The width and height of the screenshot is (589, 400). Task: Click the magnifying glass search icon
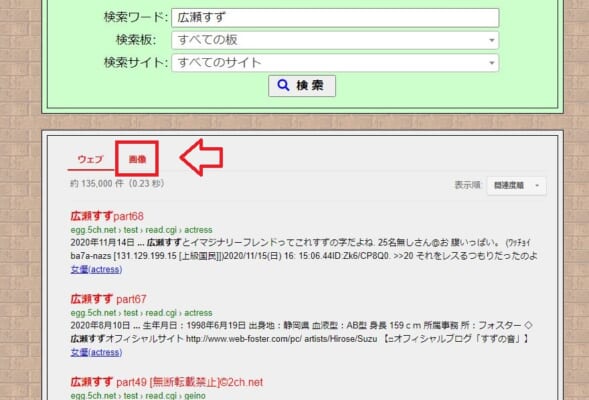coord(283,86)
